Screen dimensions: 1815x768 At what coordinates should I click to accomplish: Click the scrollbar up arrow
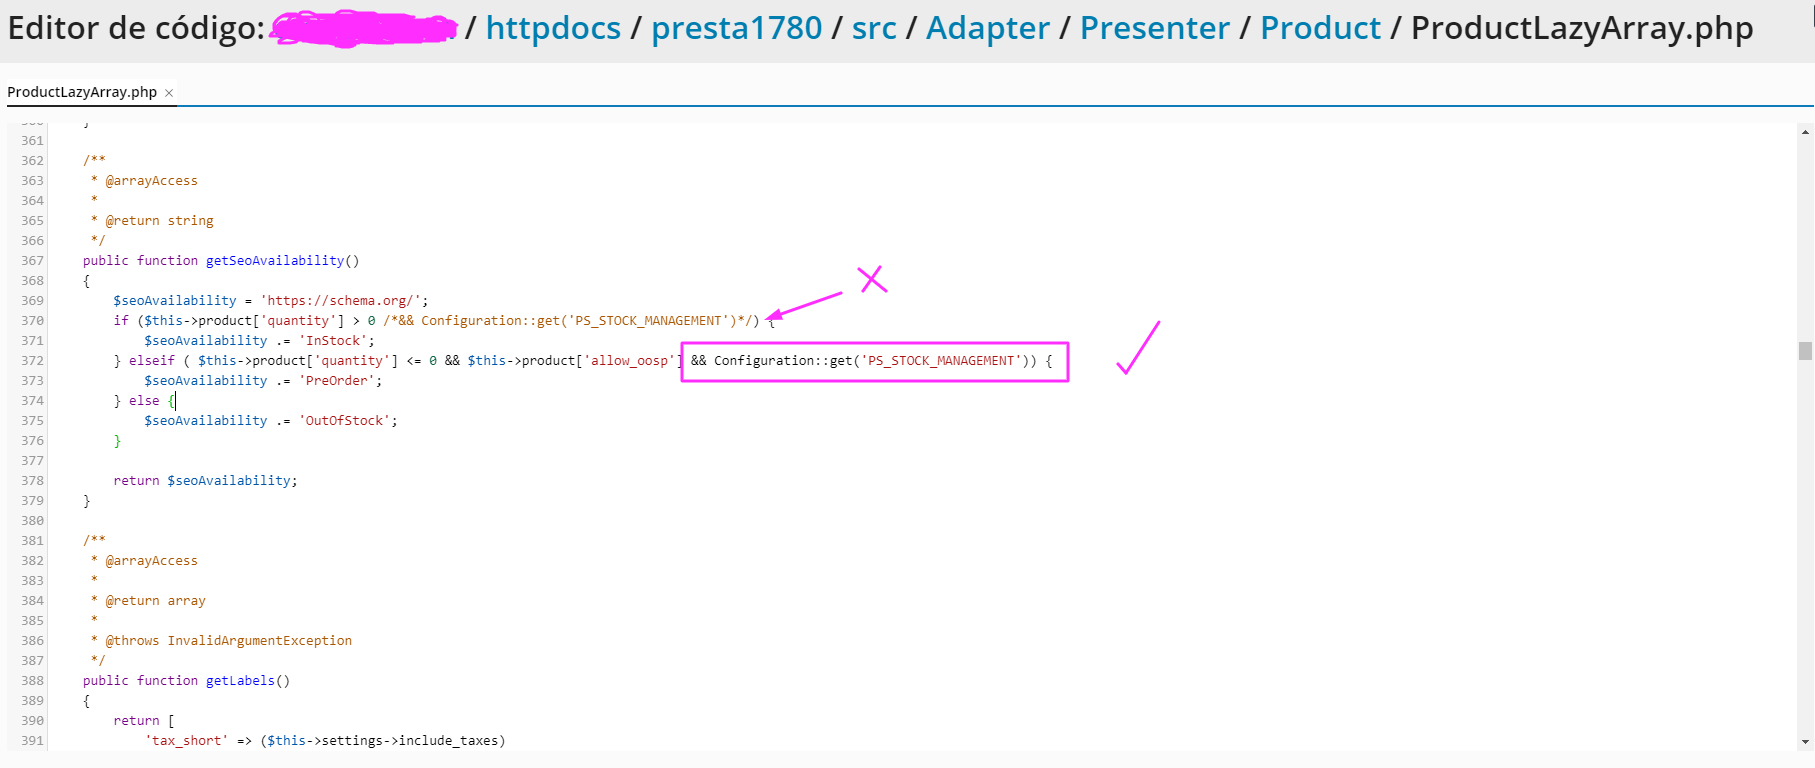click(x=1805, y=132)
